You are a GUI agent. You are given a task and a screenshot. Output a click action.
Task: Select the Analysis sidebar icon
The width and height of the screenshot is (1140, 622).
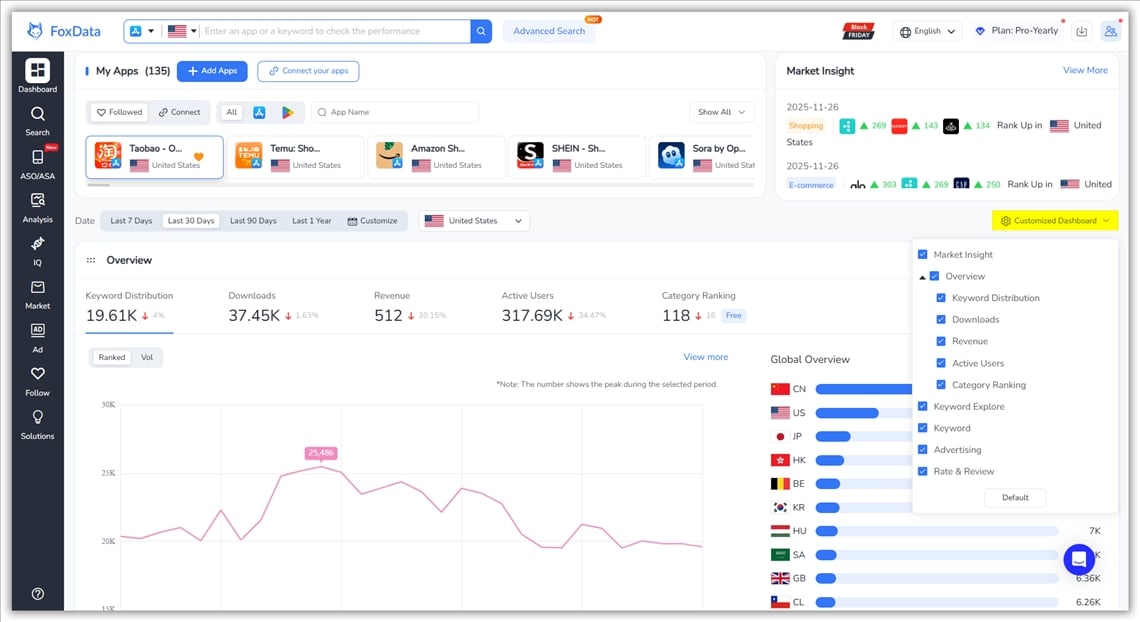[37, 210]
